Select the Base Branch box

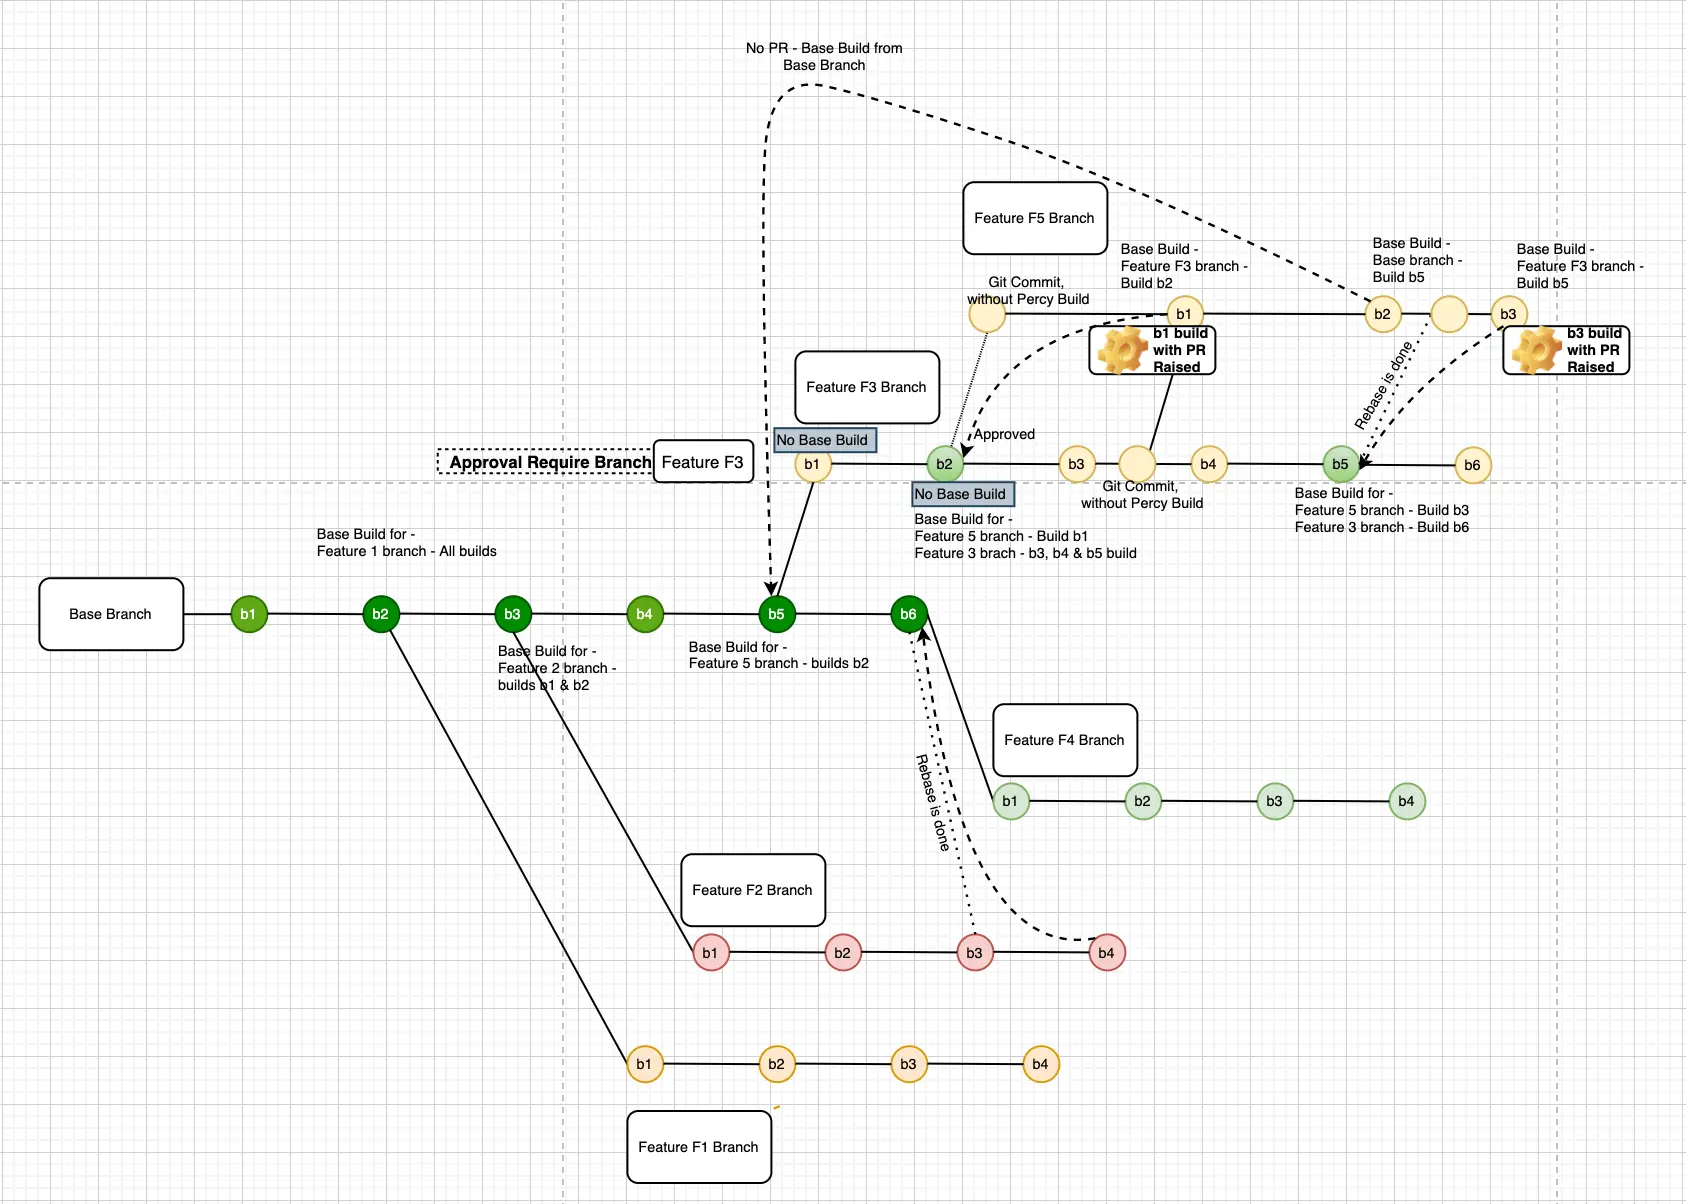click(x=111, y=614)
